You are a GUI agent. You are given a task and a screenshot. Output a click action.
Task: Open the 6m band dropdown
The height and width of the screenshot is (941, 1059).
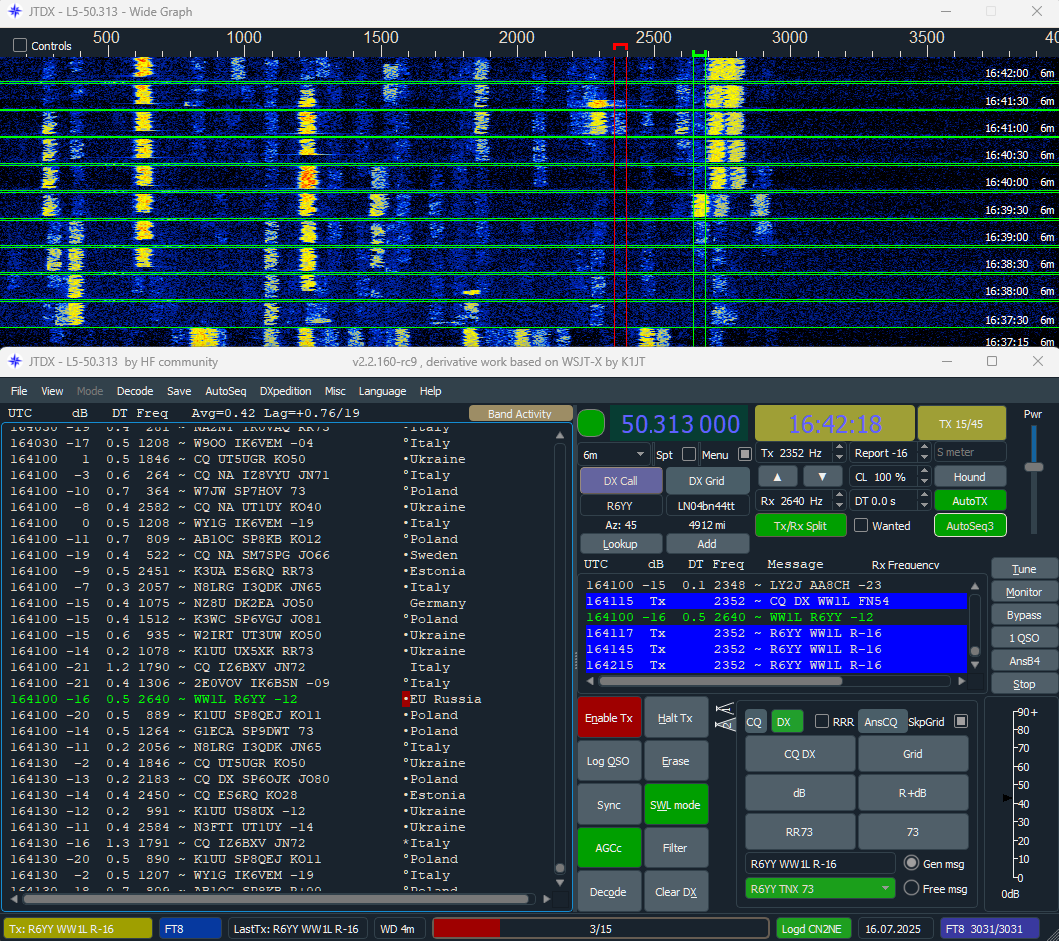(614, 455)
